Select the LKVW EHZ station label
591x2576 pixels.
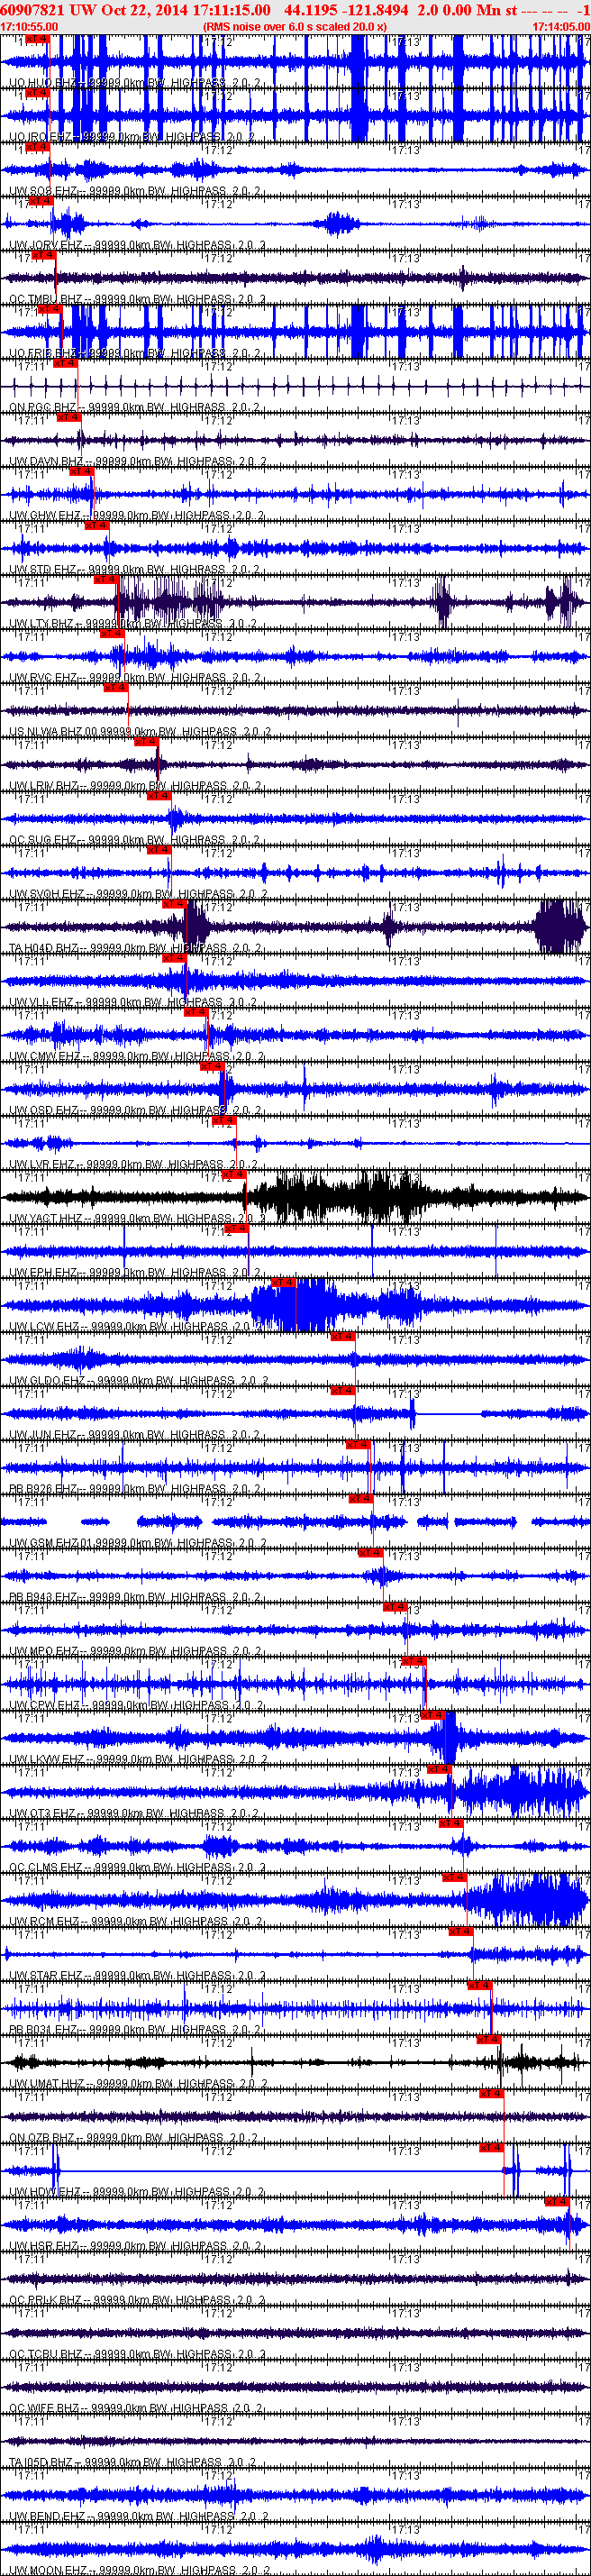(137, 1759)
